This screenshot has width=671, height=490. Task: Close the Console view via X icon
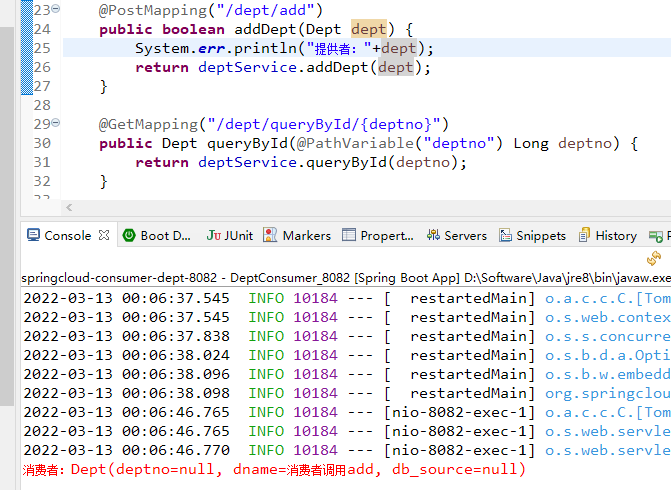104,235
